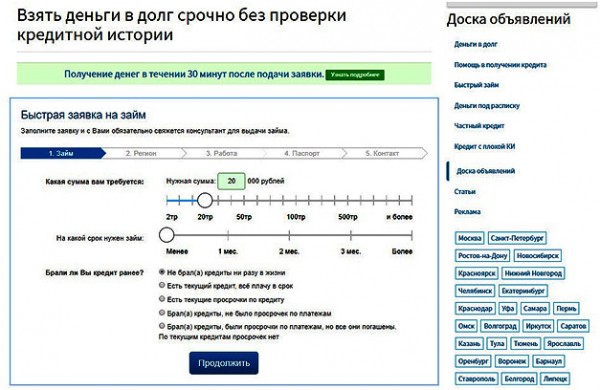Select the Иркутск city tag

pos(538,326)
